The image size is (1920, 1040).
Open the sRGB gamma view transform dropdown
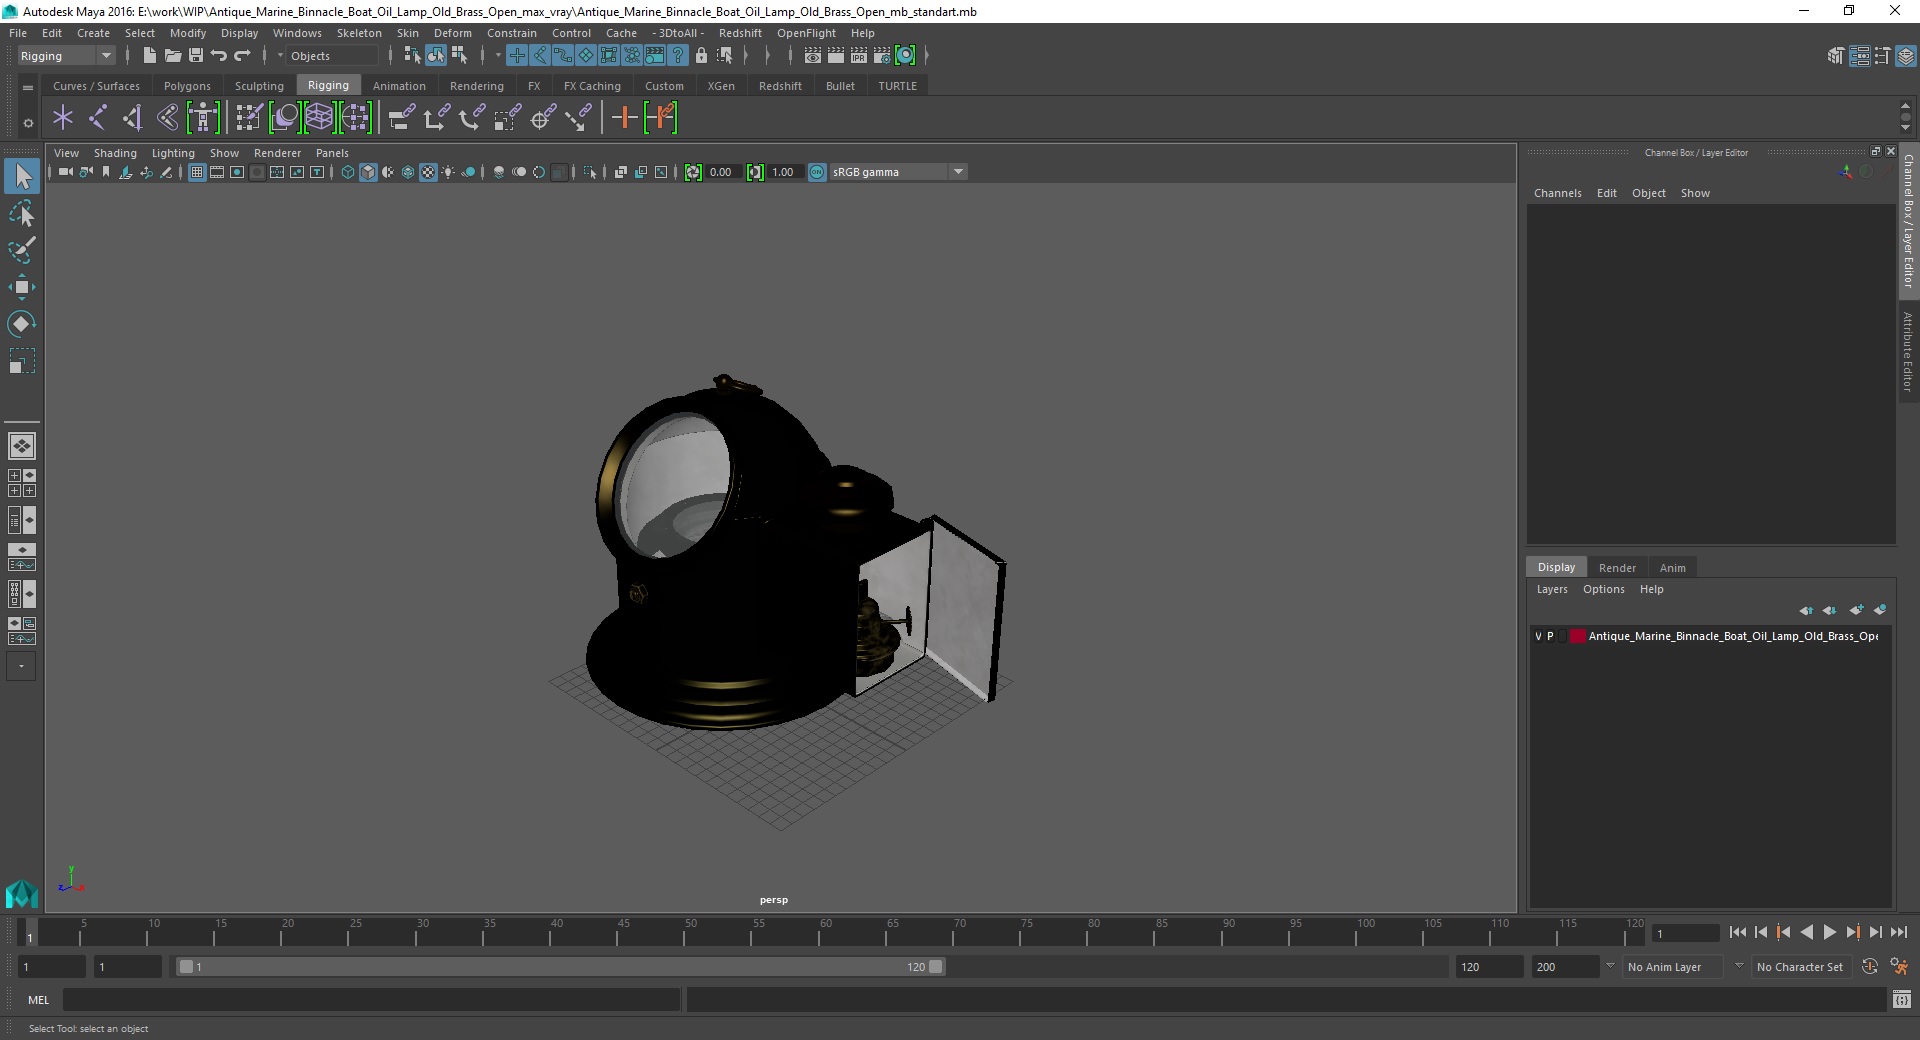[958, 172]
